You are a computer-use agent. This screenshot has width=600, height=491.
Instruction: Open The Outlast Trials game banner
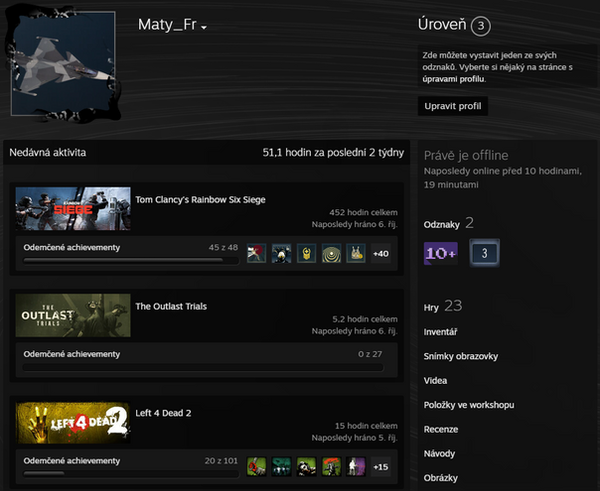pos(73,315)
